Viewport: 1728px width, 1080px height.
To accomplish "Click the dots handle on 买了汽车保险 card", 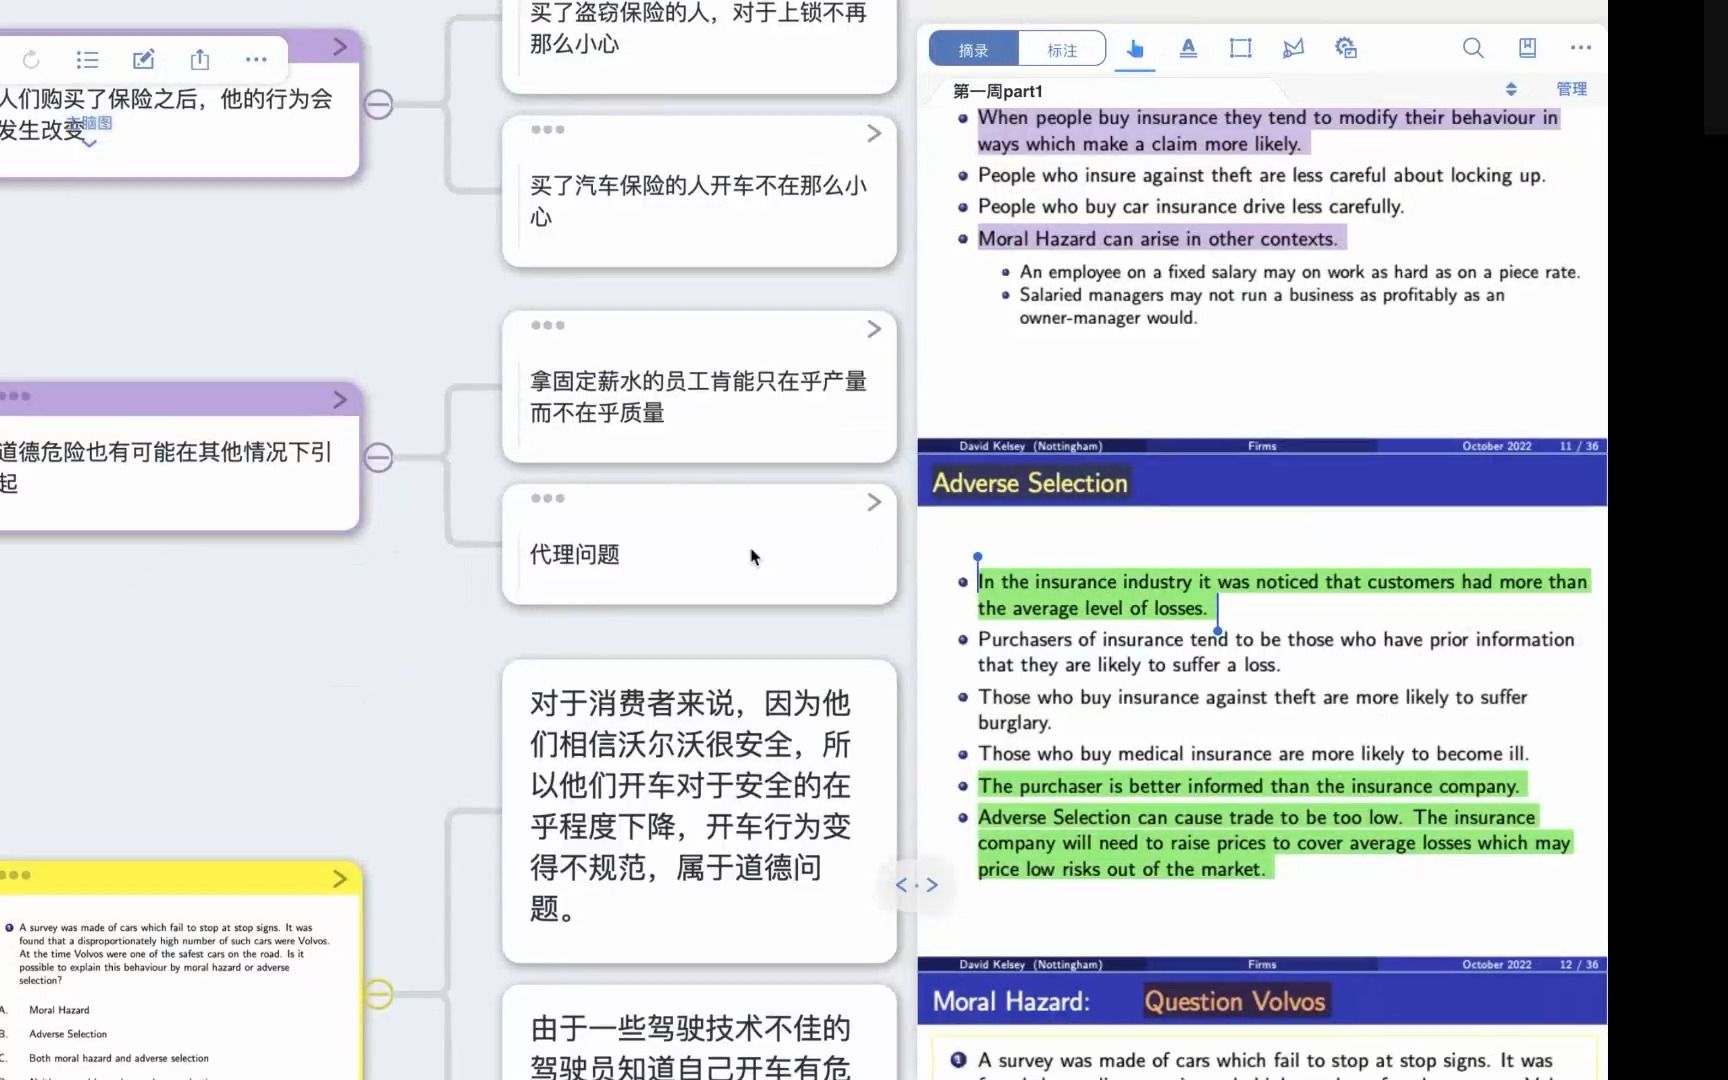I will (x=548, y=130).
